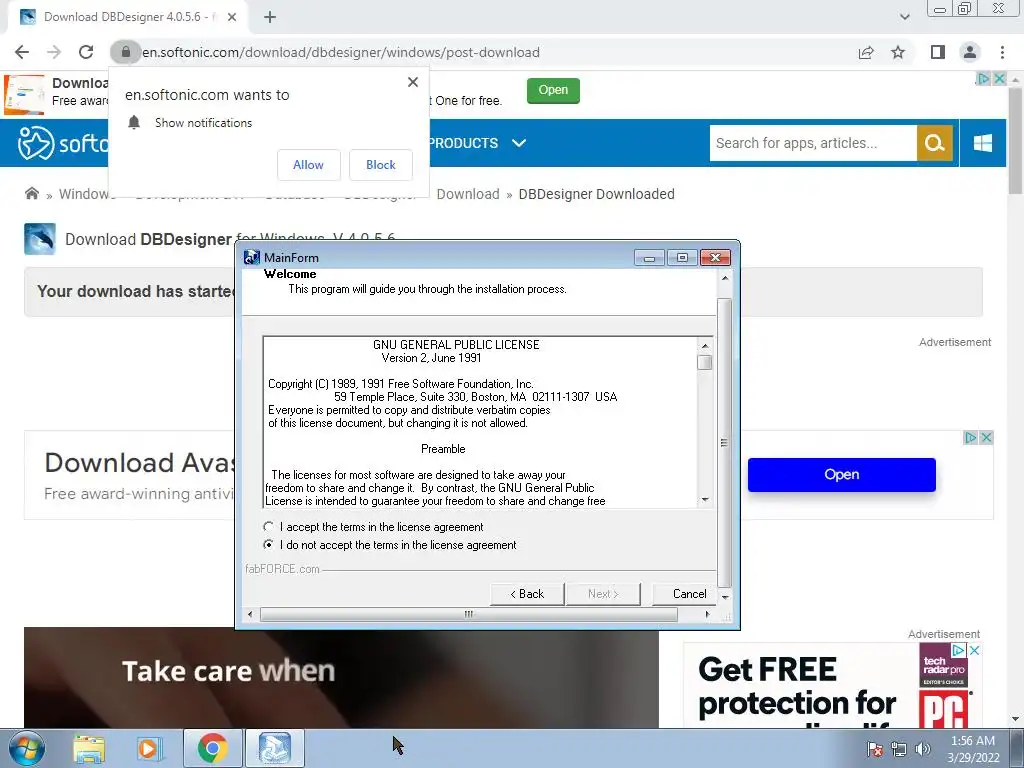Click the taskbar clock
Screen dimensions: 1024x768
pyautogui.click(x=973, y=749)
